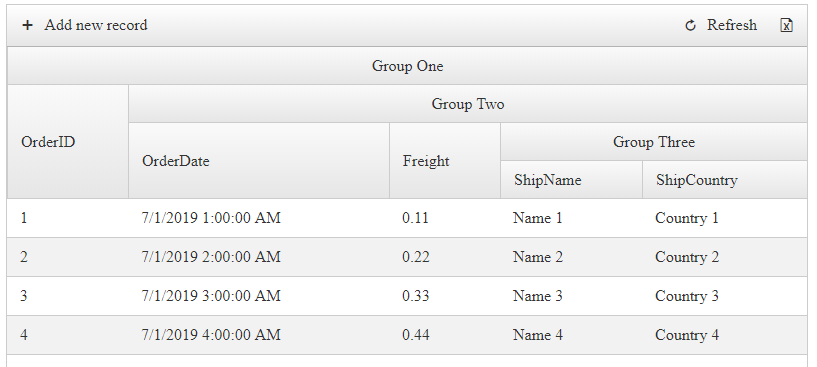Click the Refresh button label
This screenshot has width=817, height=367.
pos(732,25)
